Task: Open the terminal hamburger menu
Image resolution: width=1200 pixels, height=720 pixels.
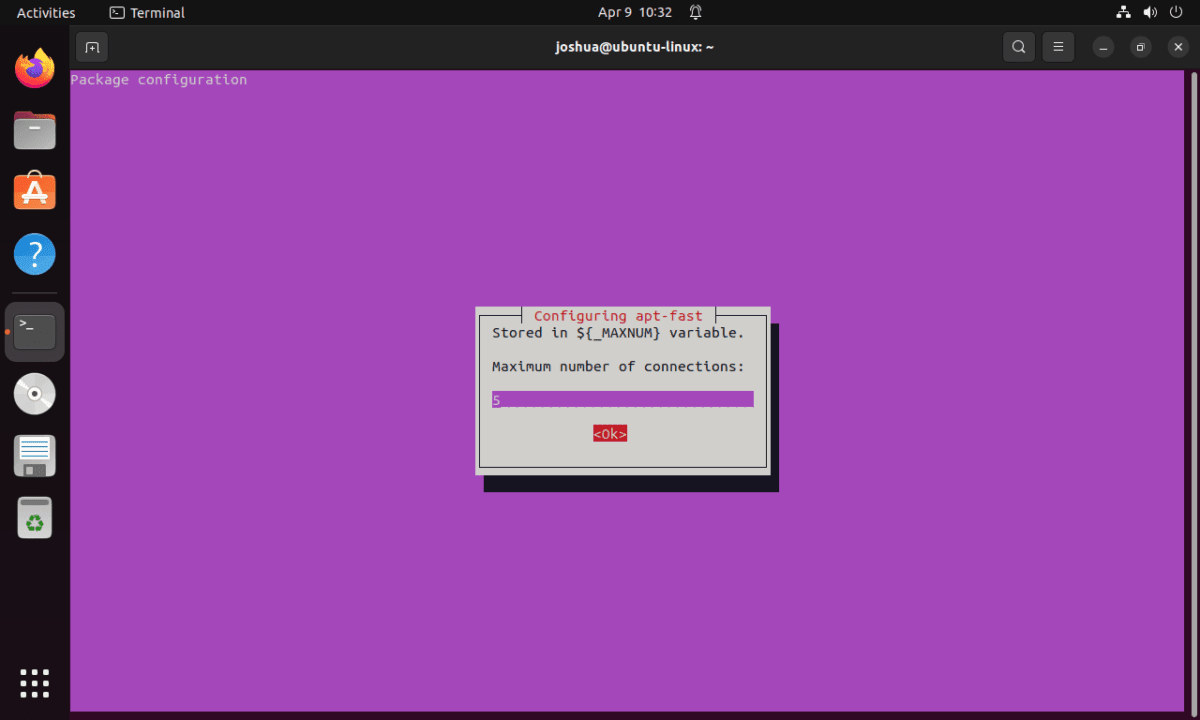Action: coord(1058,46)
